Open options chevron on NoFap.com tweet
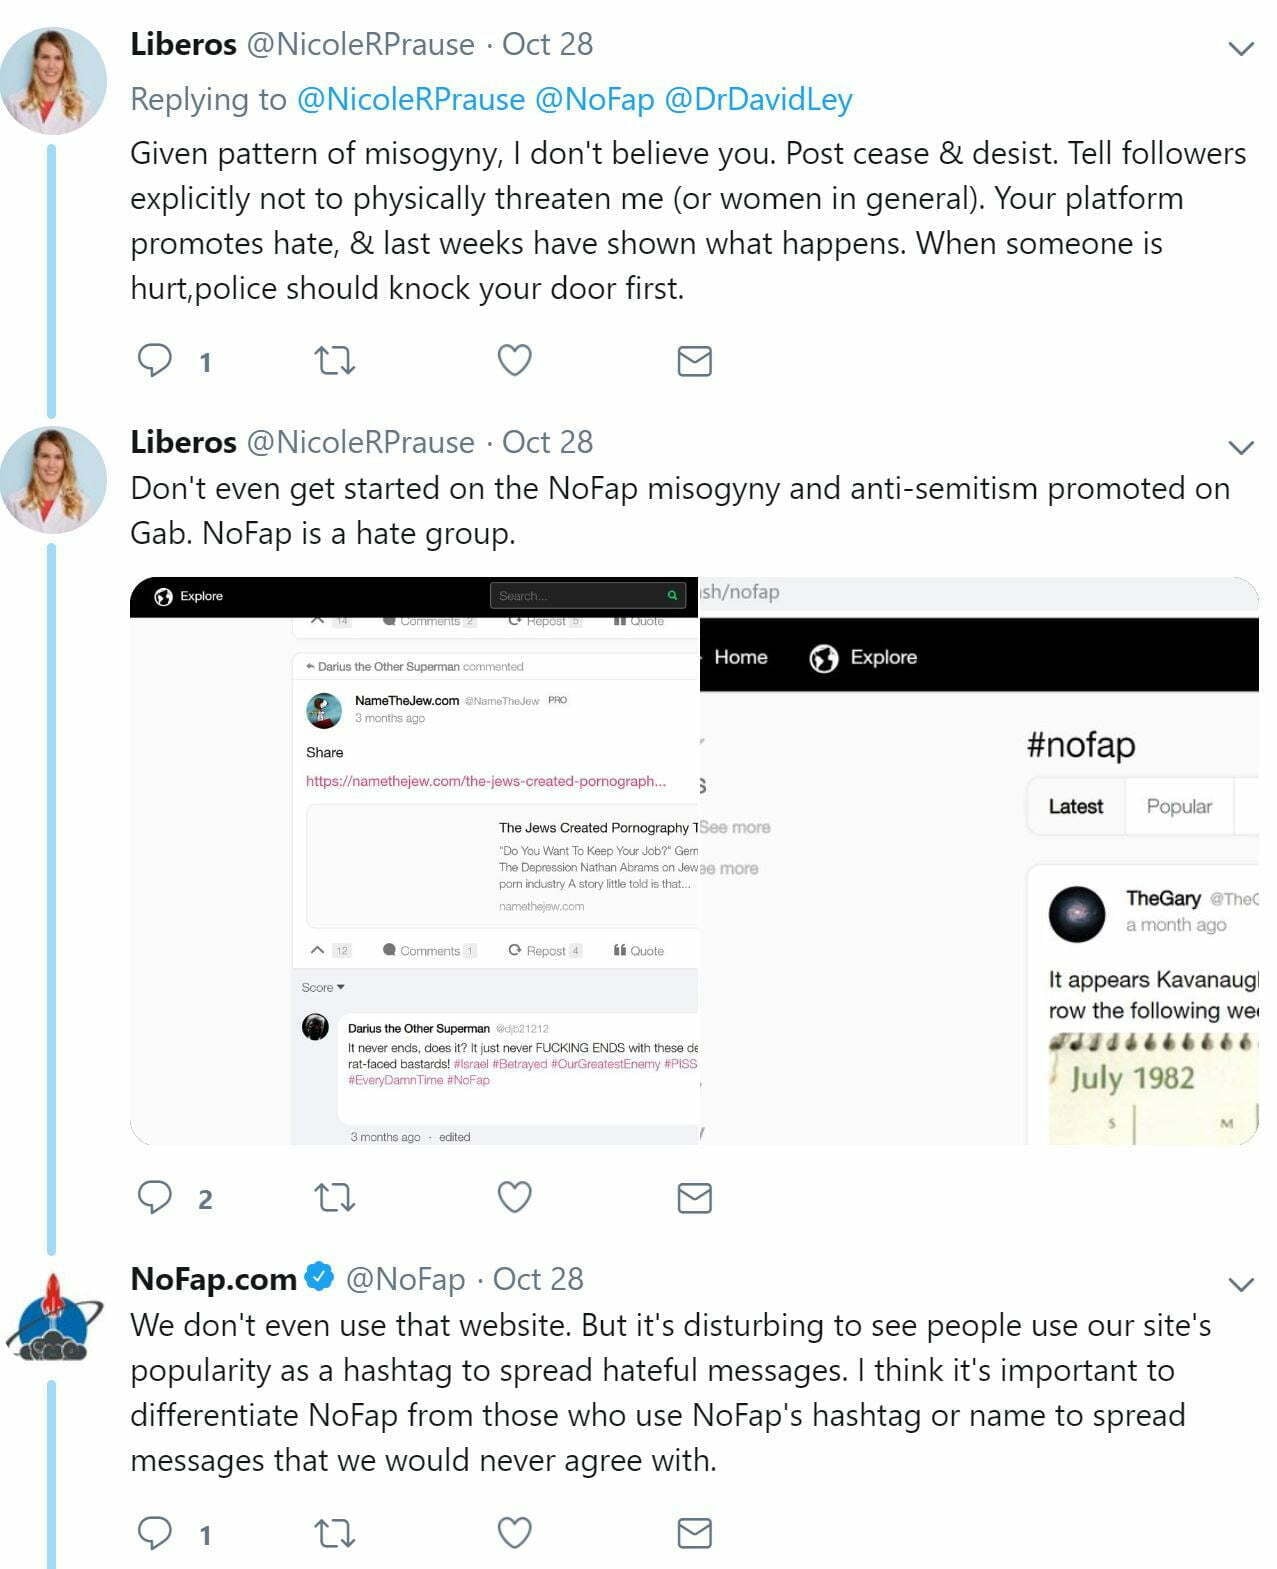Image resolution: width=1277 pixels, height=1569 pixels. 1240,1284
